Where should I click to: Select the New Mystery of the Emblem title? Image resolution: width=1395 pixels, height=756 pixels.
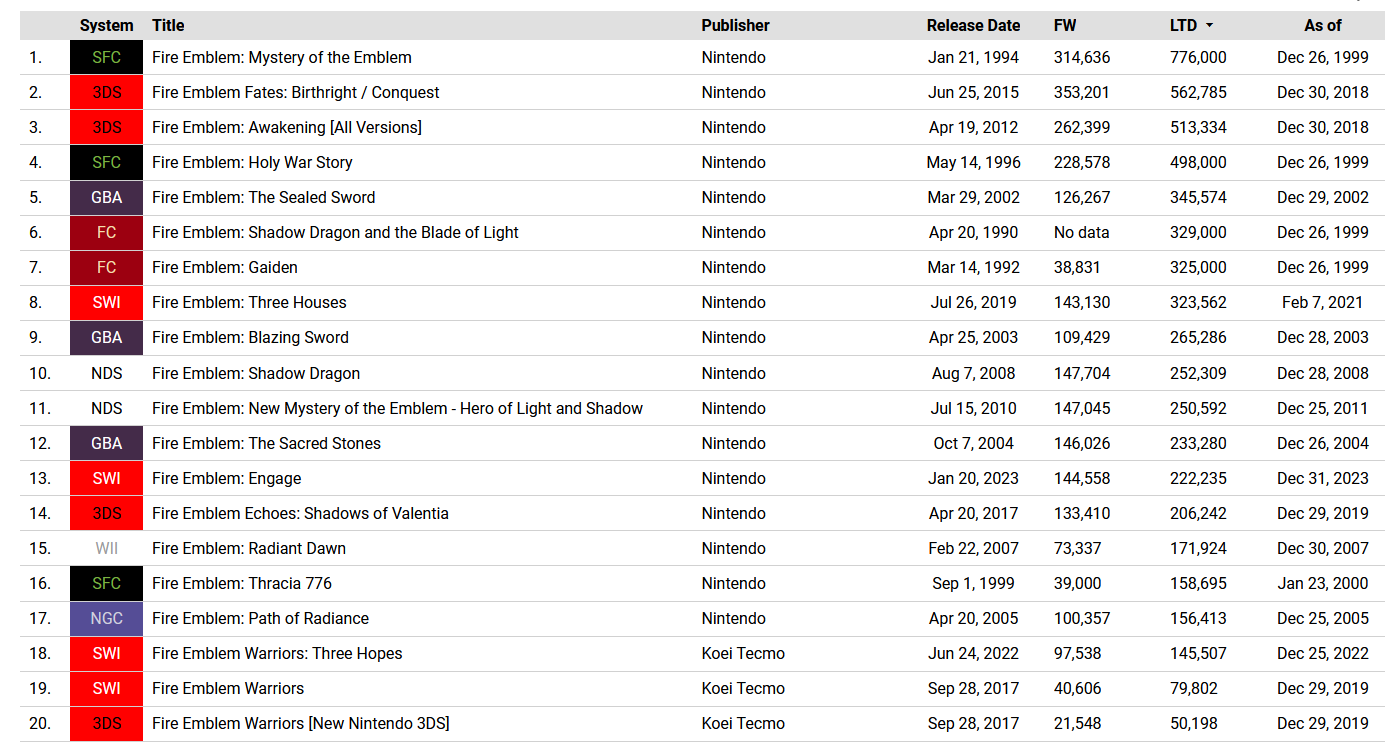click(x=397, y=409)
